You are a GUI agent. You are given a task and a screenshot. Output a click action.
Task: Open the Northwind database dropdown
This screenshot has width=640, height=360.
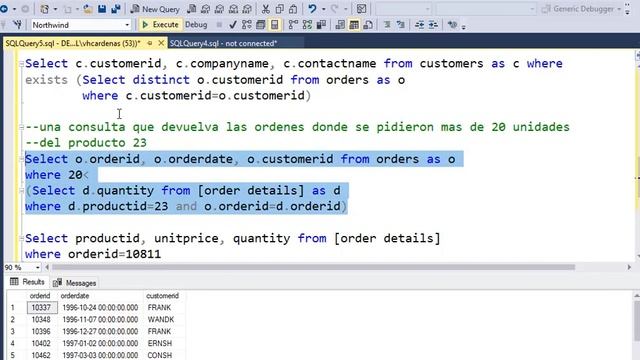coord(127,25)
